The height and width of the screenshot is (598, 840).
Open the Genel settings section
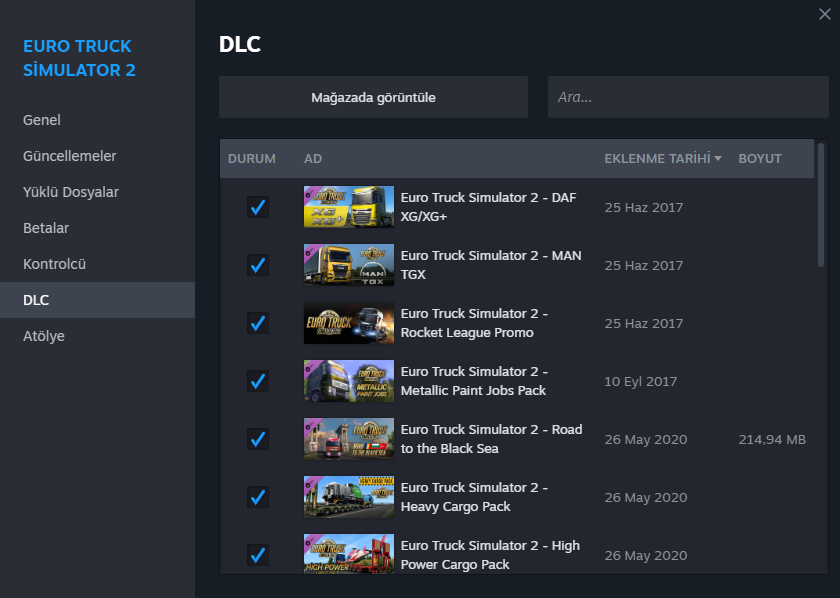[x=98, y=120]
